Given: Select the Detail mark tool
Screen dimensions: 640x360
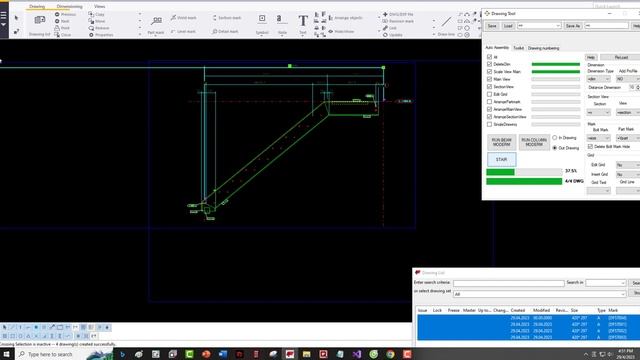Looking at the screenshot, I should coord(225,31).
